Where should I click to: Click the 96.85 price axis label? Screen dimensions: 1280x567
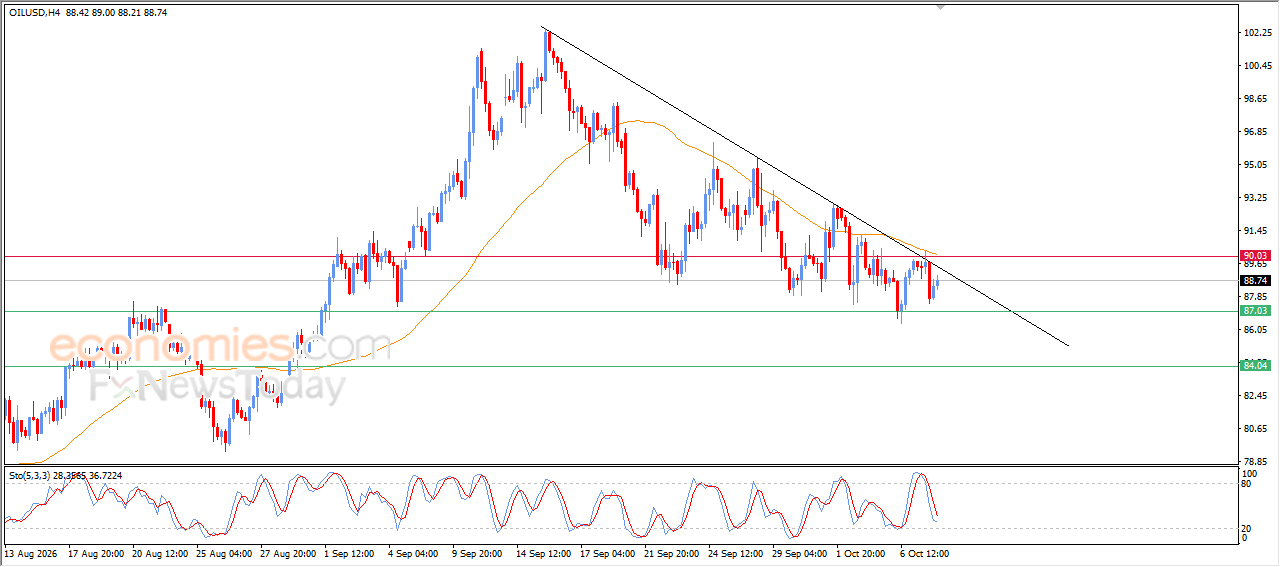click(1257, 132)
